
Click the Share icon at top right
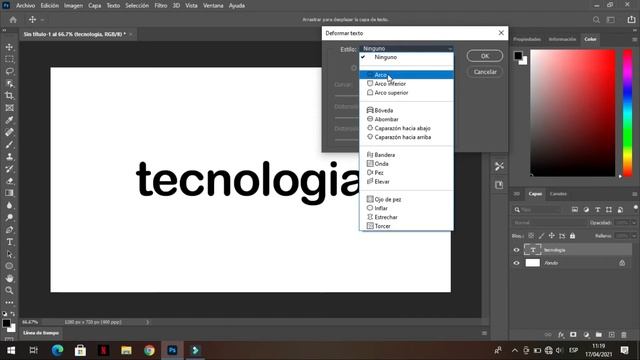point(631,20)
